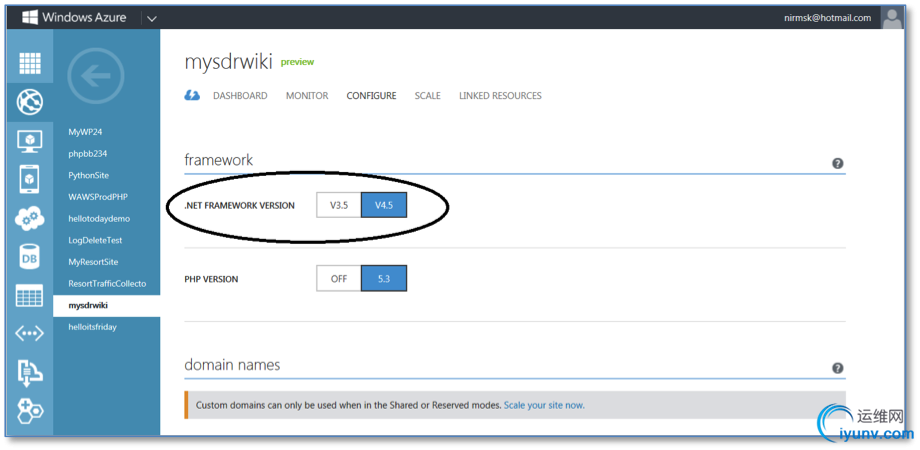Open the Mobile Services phone icon
Screen dimensions: 920x450
(30, 180)
